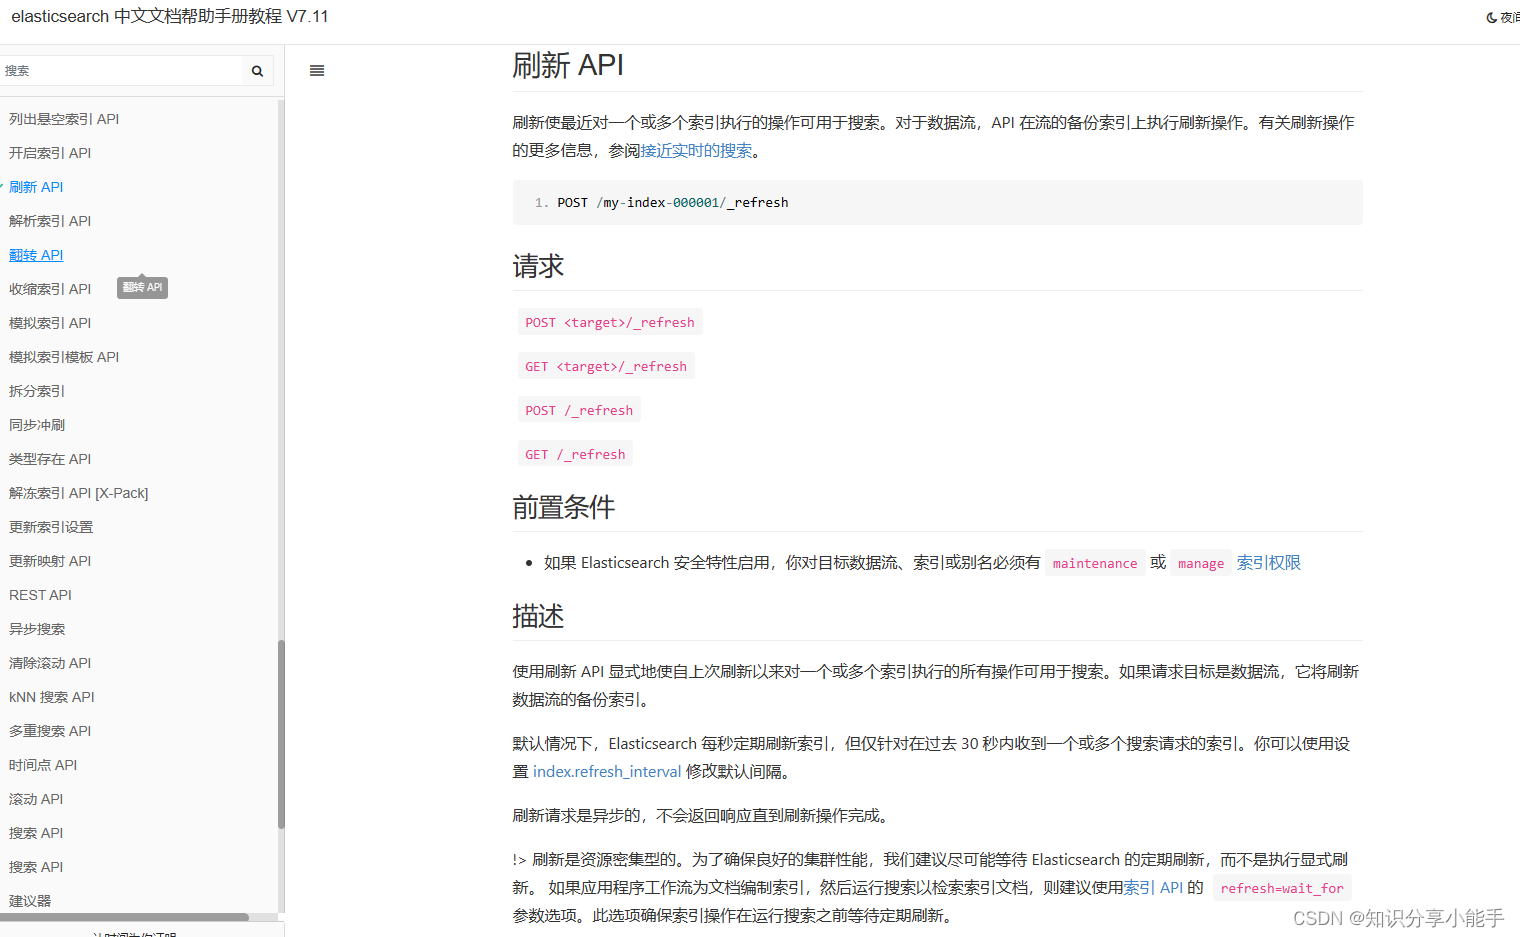Open '类型存在 API' sidebar entry

[x=50, y=459]
